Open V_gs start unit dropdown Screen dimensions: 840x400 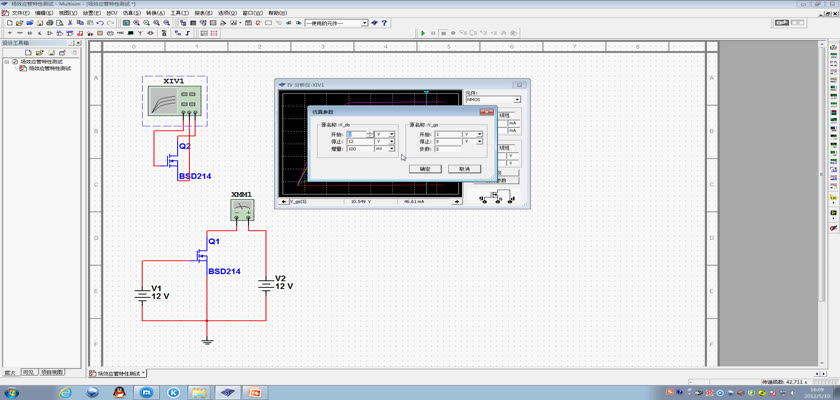coord(480,134)
